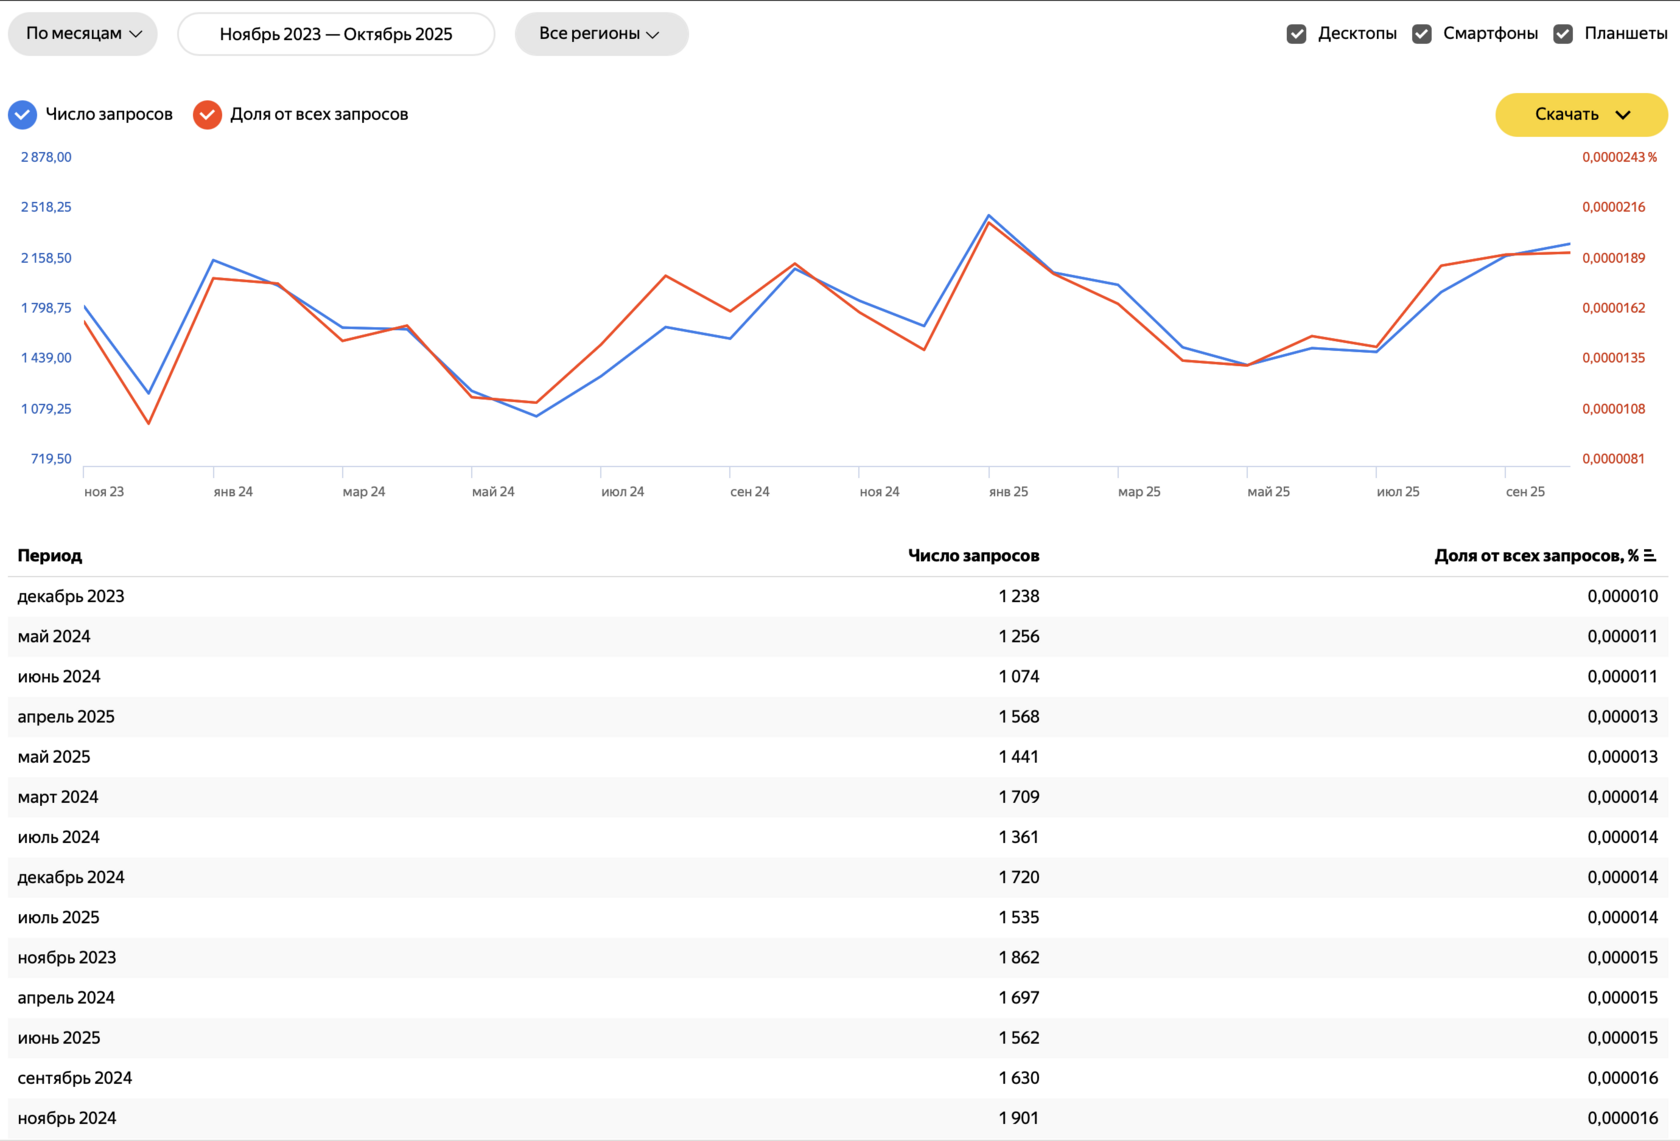The height and width of the screenshot is (1141, 1680).
Task: Select the декабрь 2023 table row
Action: tap(71, 597)
